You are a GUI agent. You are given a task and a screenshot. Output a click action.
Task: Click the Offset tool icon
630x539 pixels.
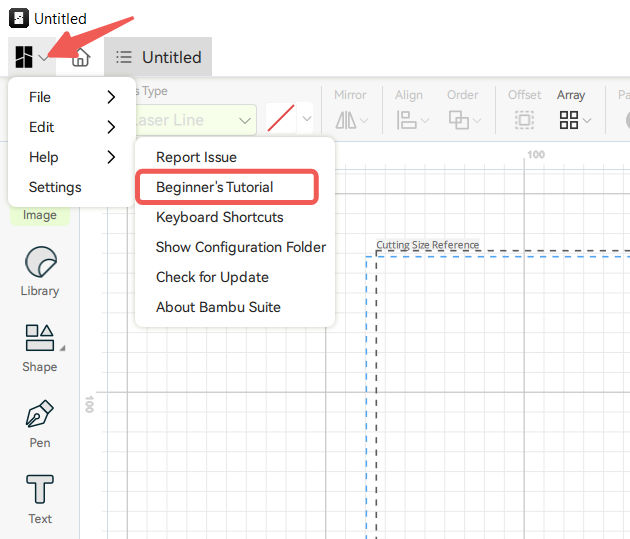524,120
